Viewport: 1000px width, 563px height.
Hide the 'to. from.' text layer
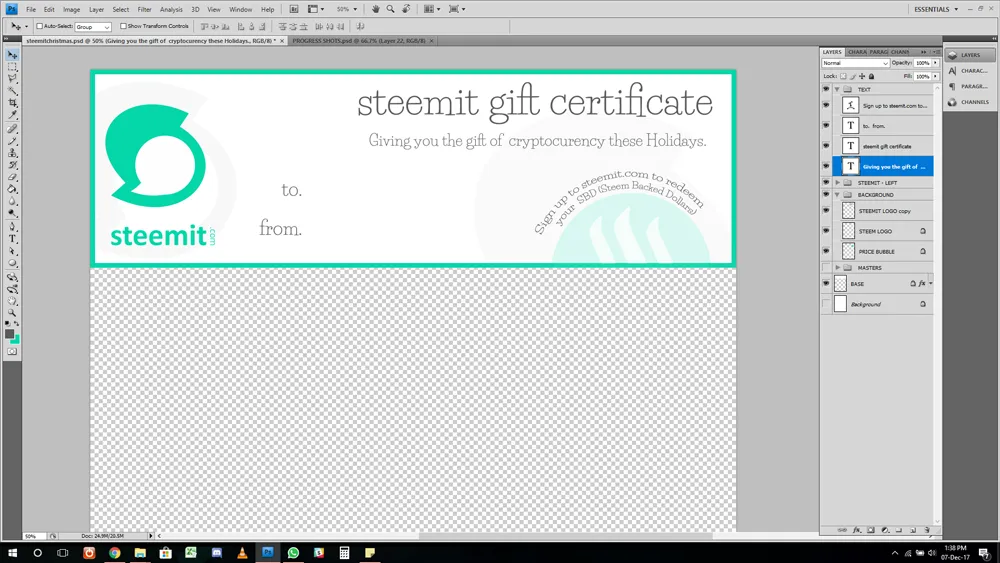point(826,126)
